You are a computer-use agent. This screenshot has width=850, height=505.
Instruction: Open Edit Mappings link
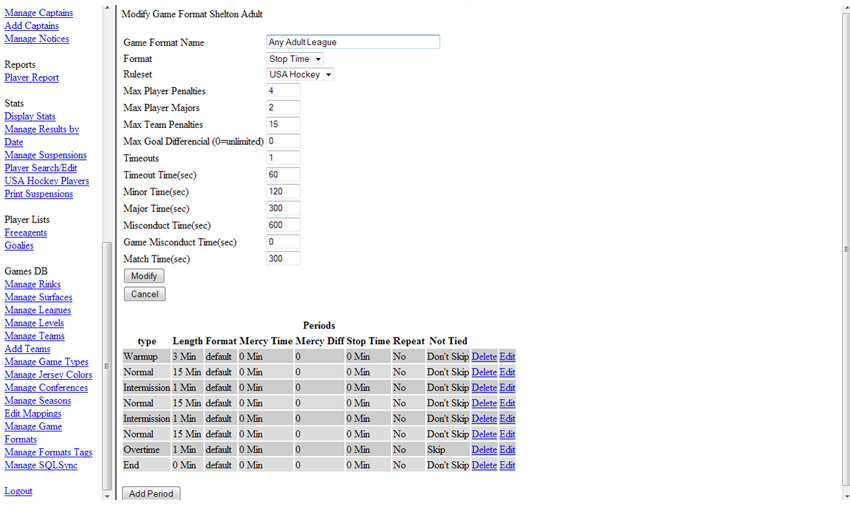[x=33, y=413]
